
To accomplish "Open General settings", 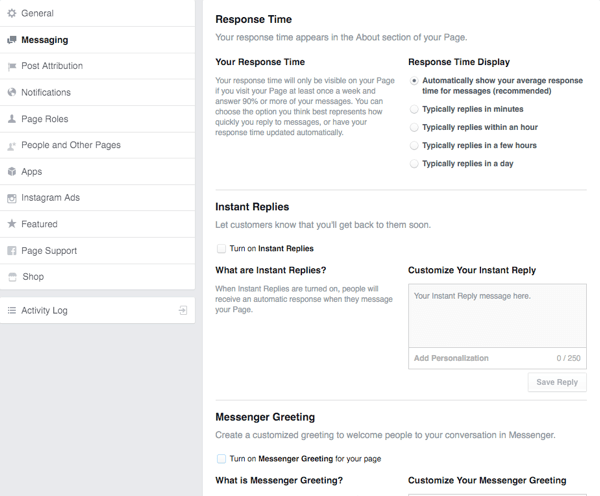I will (97, 13).
